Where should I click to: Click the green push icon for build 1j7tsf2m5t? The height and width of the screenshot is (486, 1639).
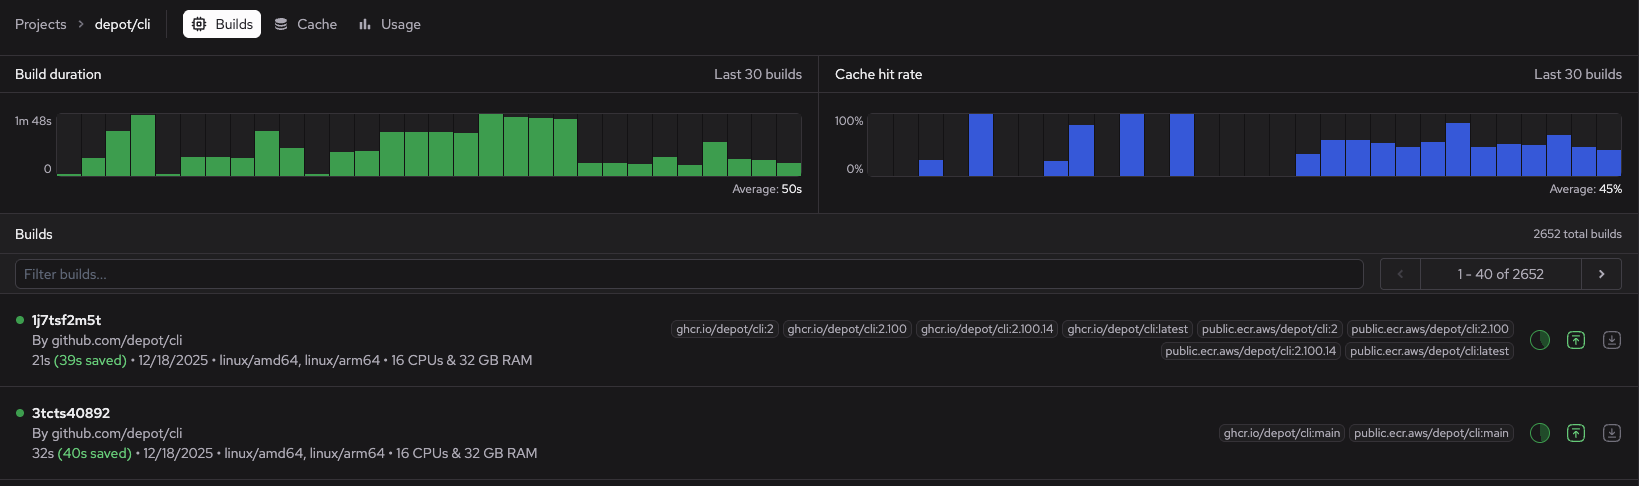pyautogui.click(x=1576, y=340)
